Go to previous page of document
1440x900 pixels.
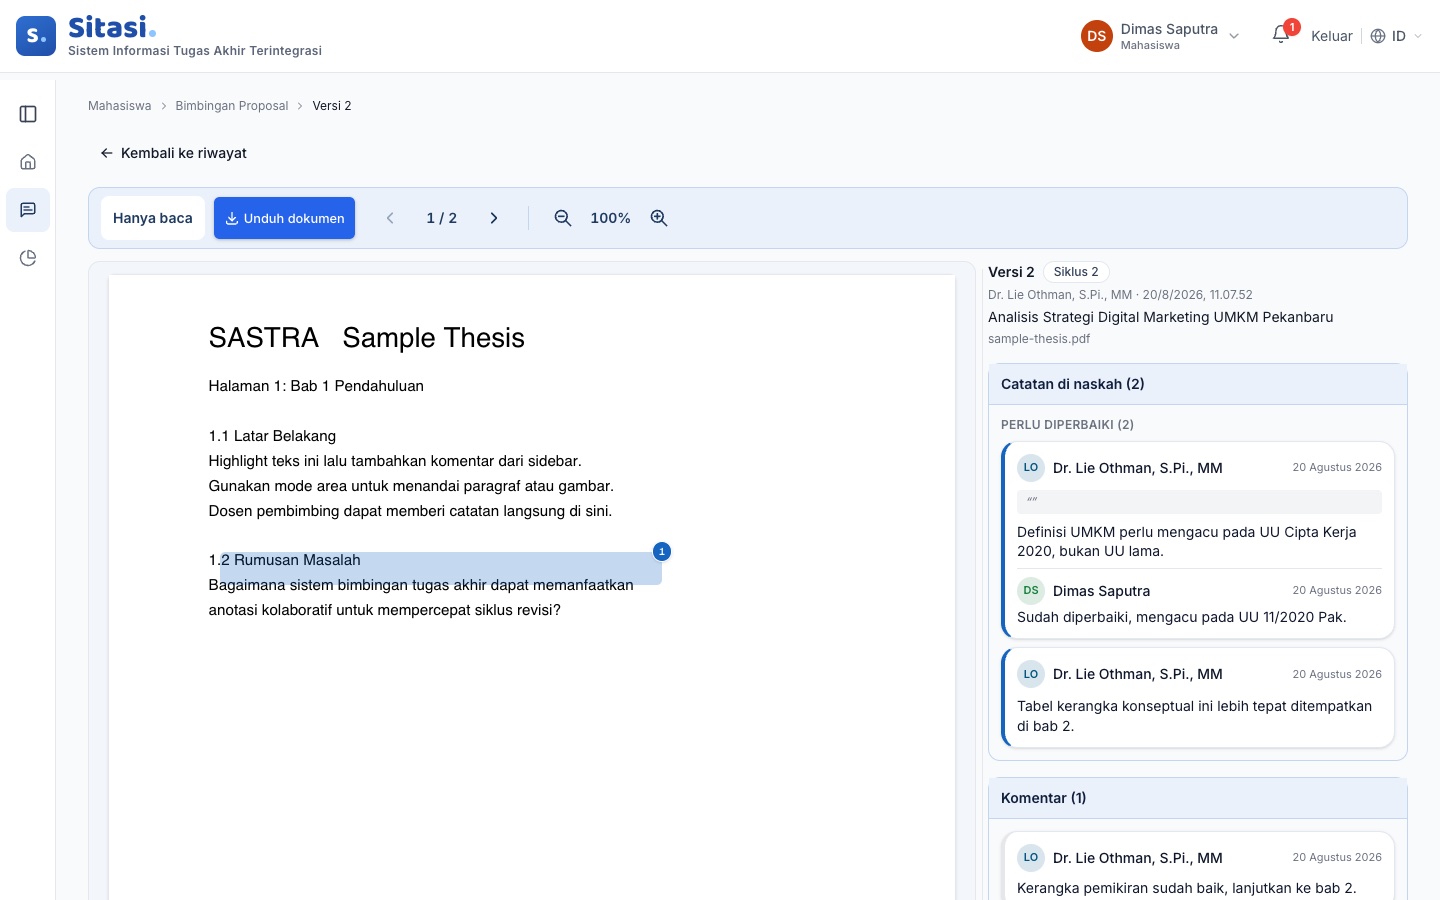point(390,218)
